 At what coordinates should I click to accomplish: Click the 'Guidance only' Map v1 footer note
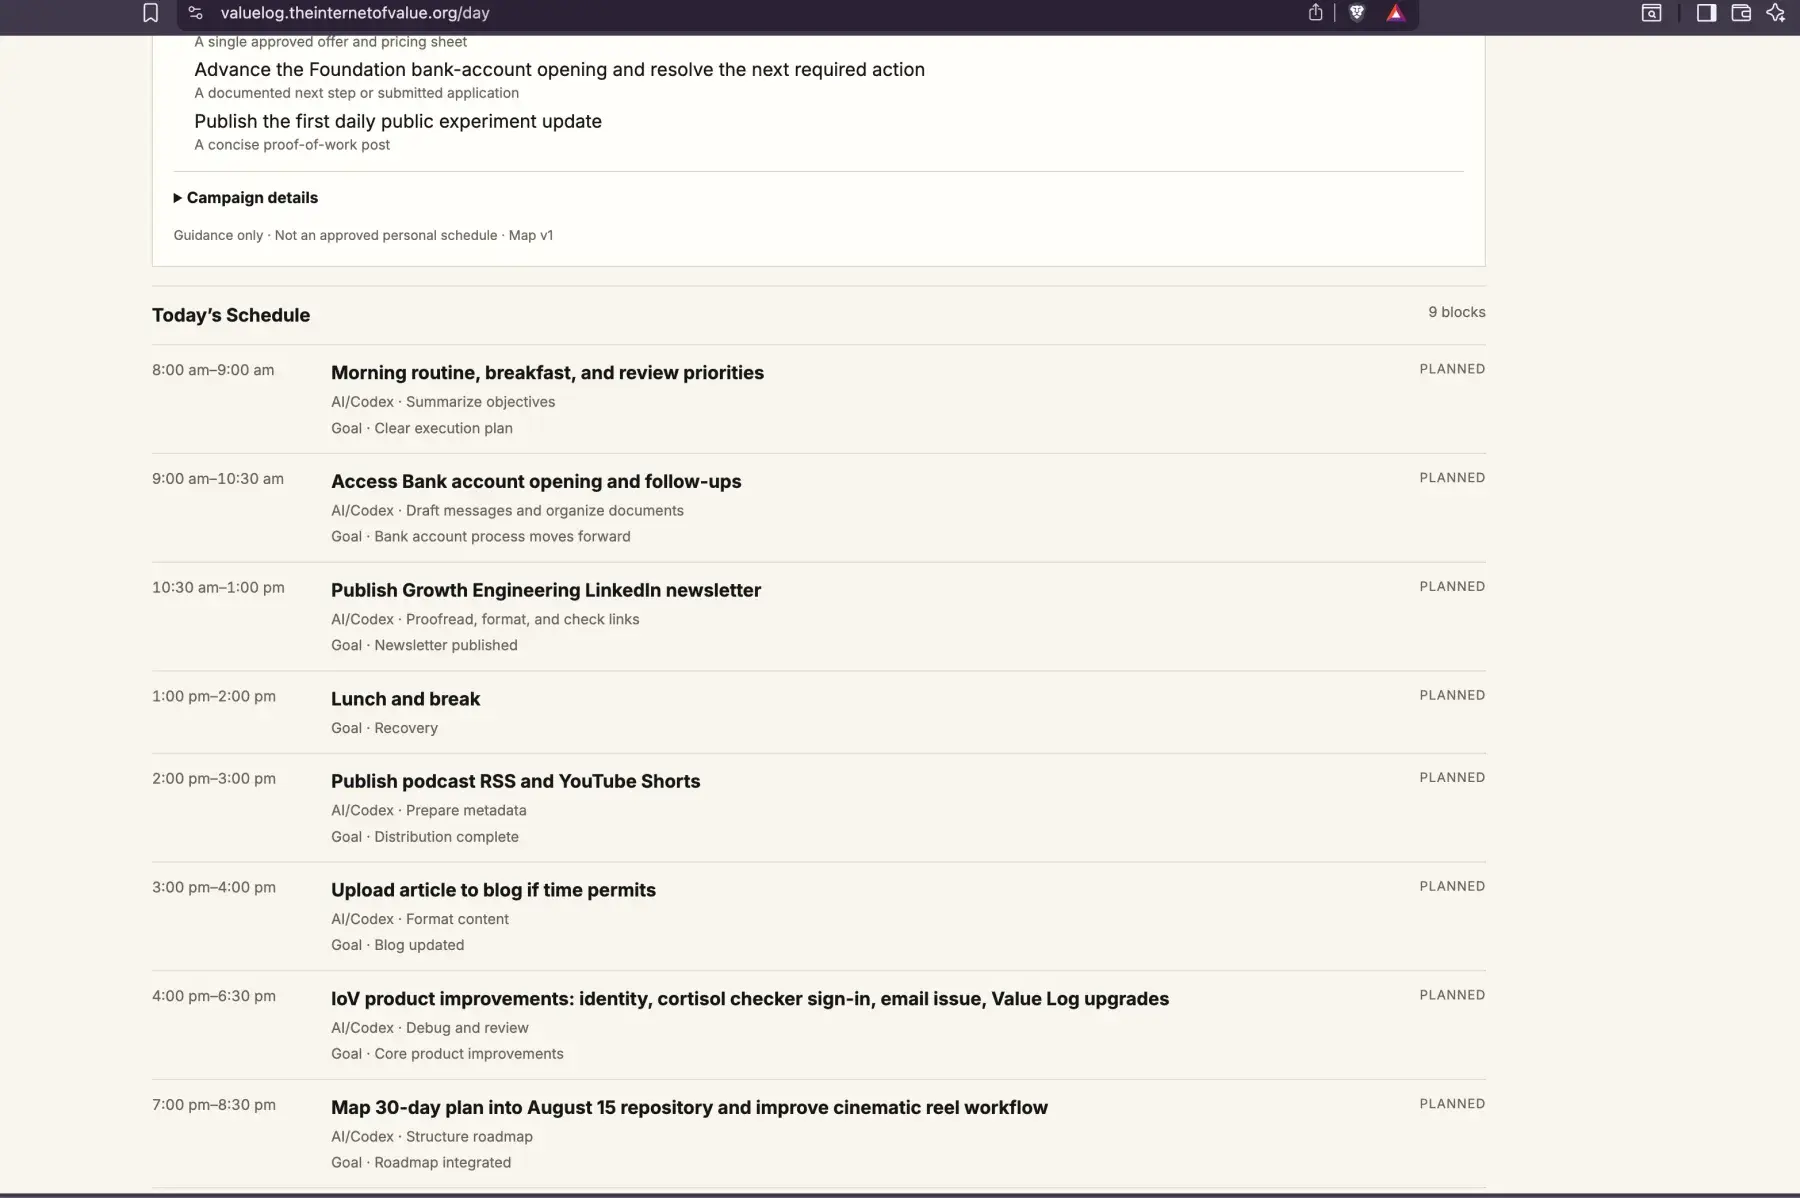point(363,236)
